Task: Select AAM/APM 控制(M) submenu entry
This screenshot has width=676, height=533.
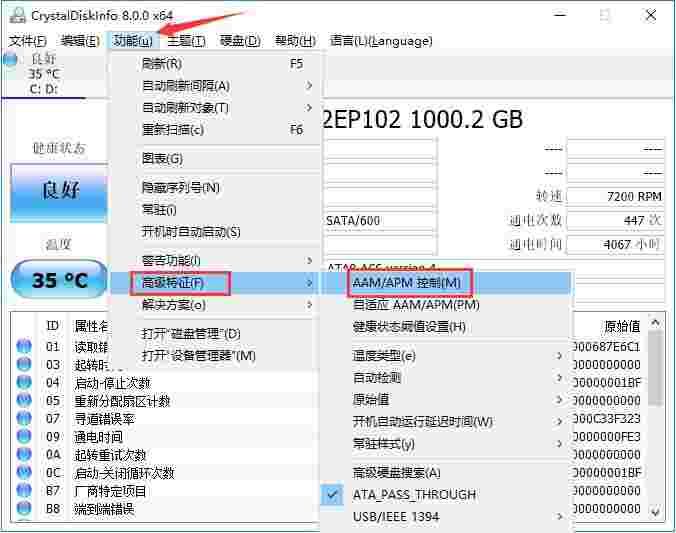Action: coord(445,283)
